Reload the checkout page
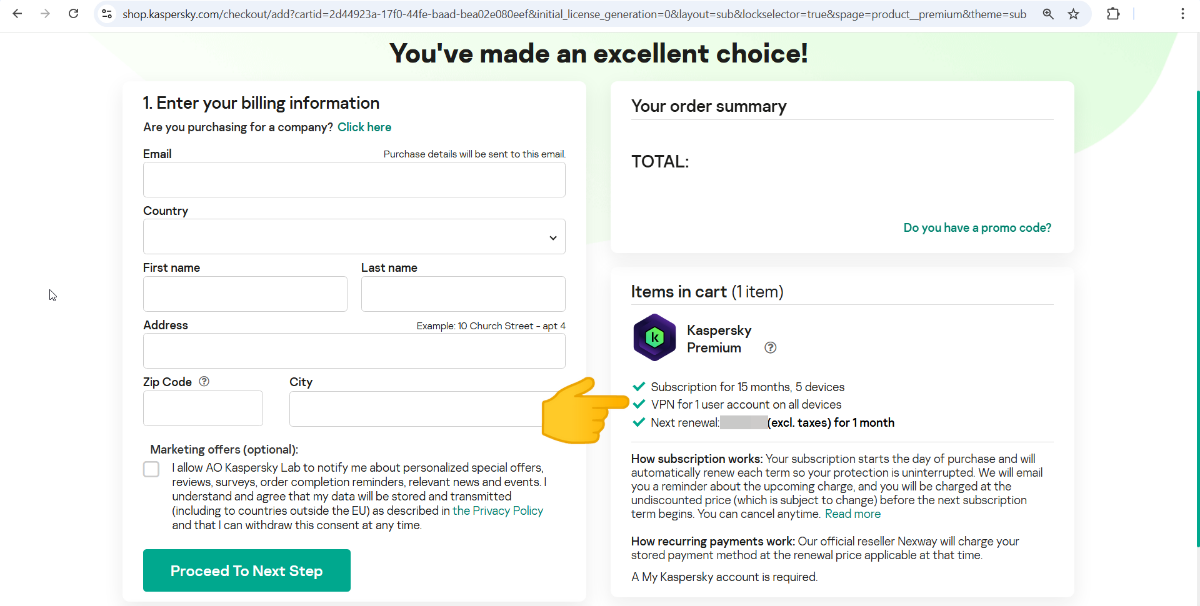The width and height of the screenshot is (1200, 606). click(73, 14)
